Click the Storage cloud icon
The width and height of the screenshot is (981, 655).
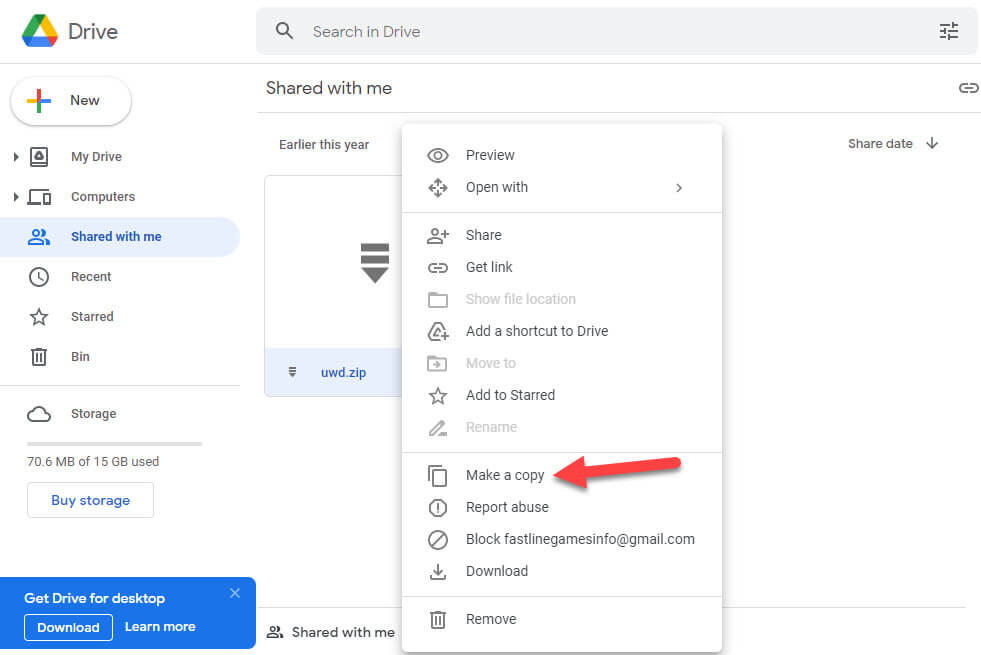[x=39, y=414]
